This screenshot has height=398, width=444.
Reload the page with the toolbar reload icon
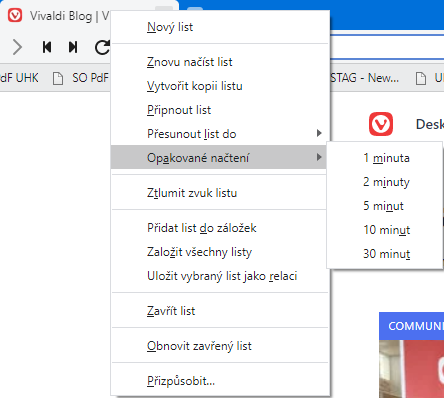[102, 47]
